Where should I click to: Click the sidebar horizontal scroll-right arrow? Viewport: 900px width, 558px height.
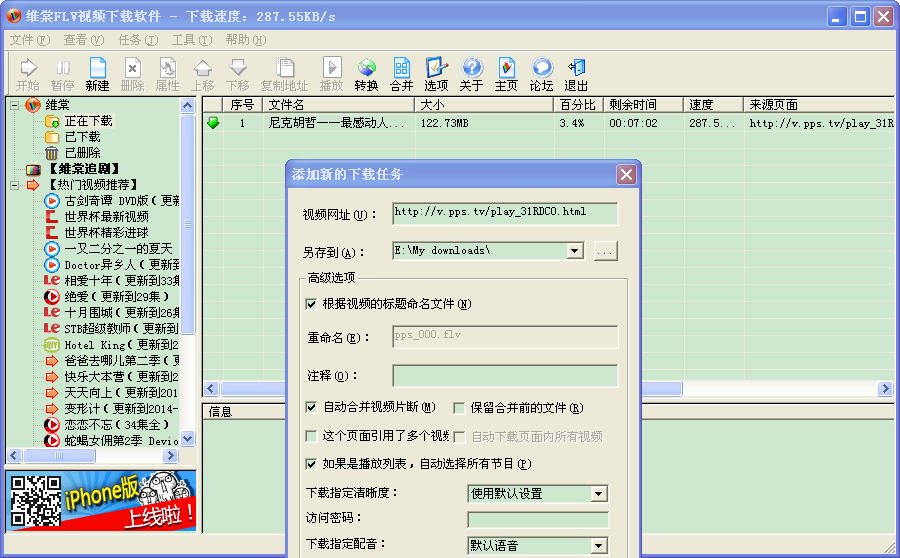coord(170,456)
